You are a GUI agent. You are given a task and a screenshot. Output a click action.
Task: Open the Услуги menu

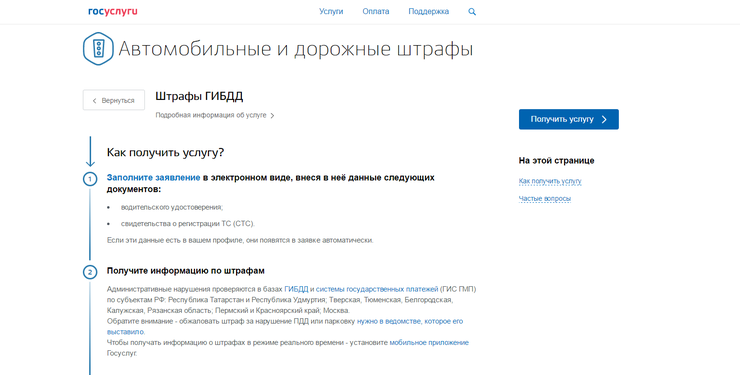tap(331, 11)
